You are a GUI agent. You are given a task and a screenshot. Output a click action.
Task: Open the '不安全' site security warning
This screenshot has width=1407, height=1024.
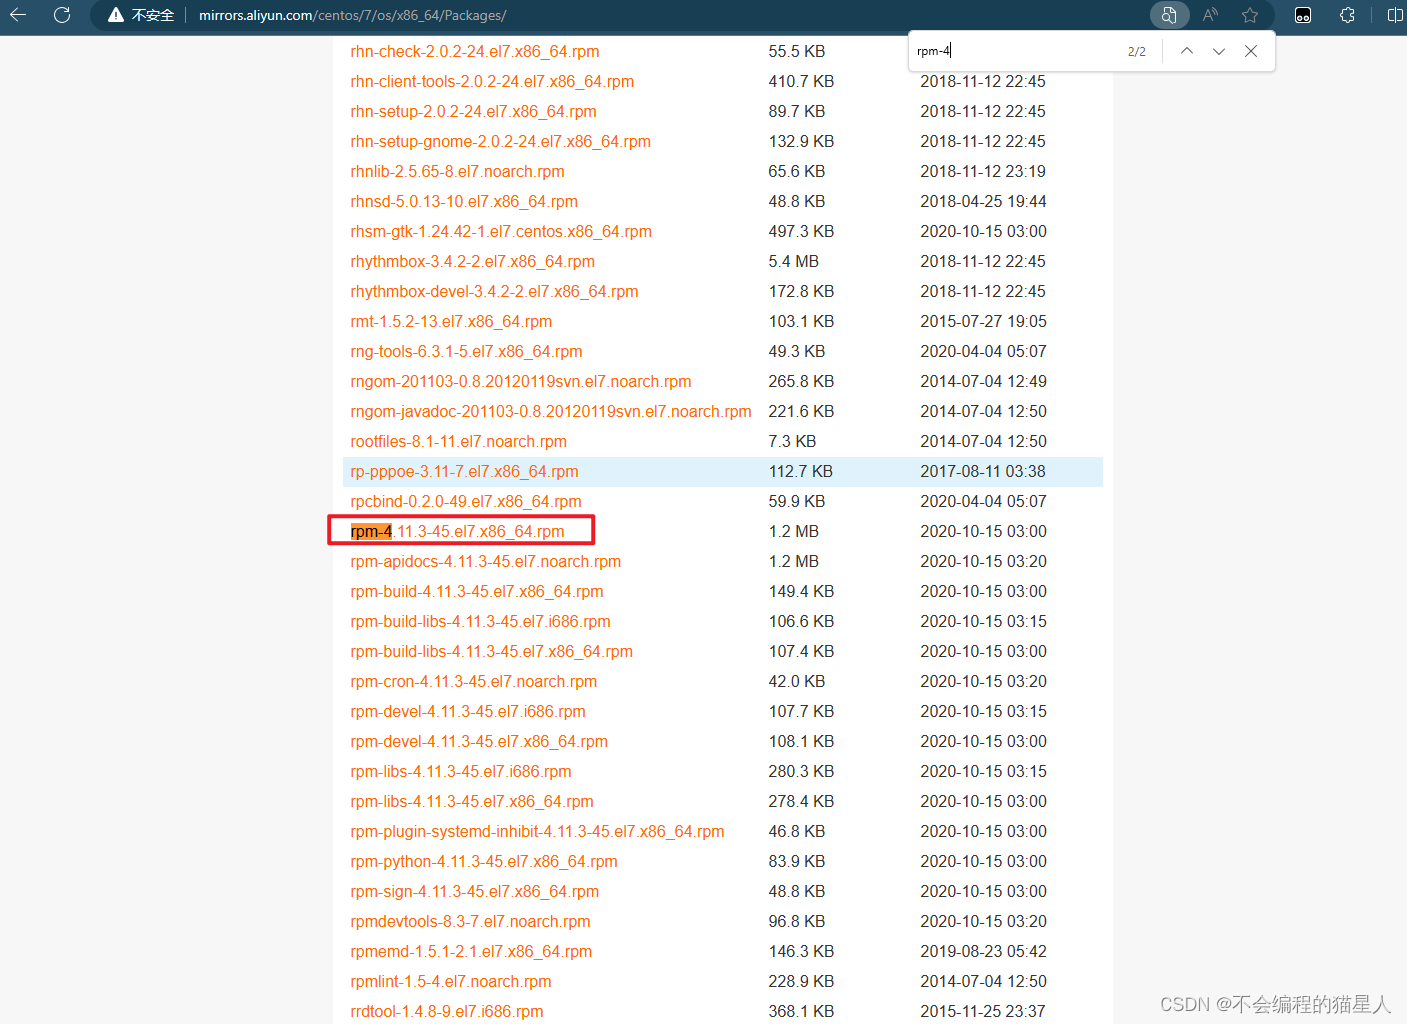click(141, 15)
